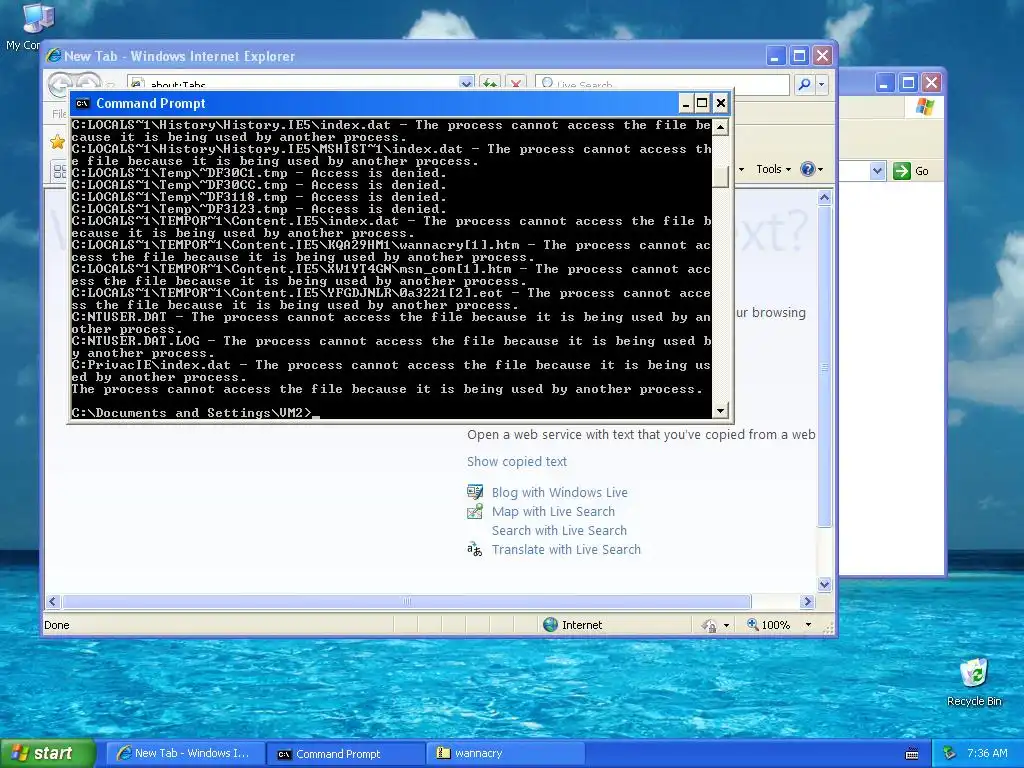Click the Internet Explorer Favorites star icon
Screen dimensions: 1024x768
coord(57,142)
